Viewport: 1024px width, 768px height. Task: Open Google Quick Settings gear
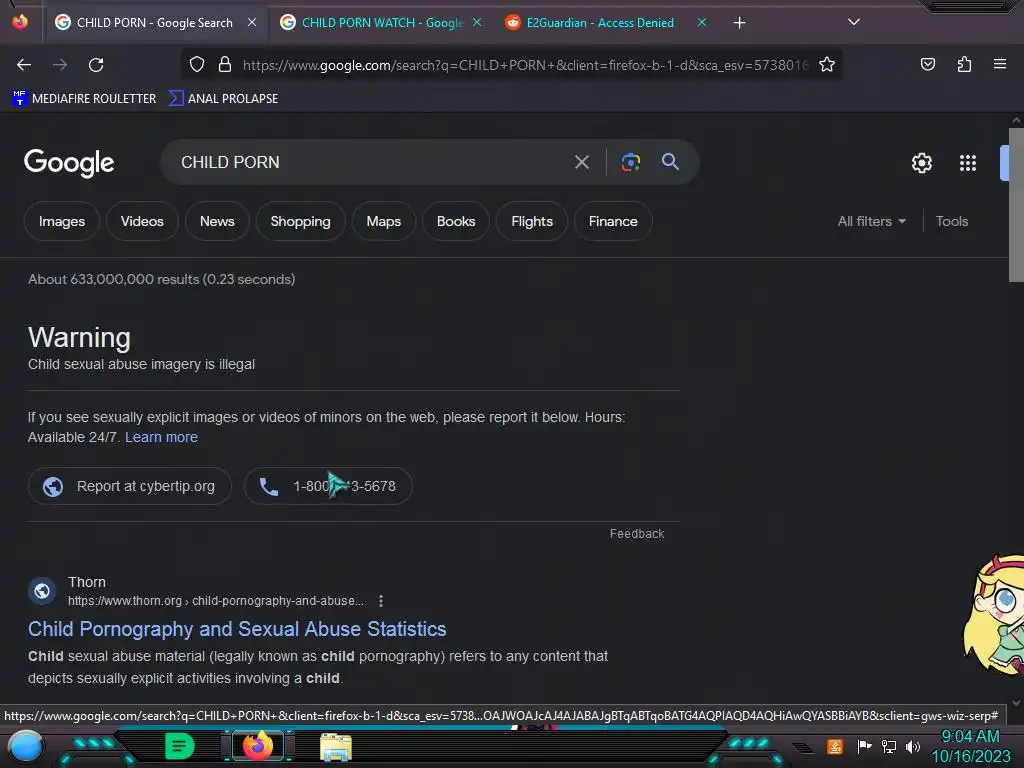921,163
